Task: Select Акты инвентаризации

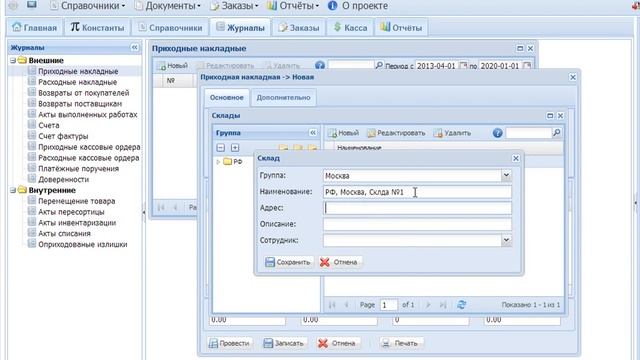Action: click(x=77, y=222)
